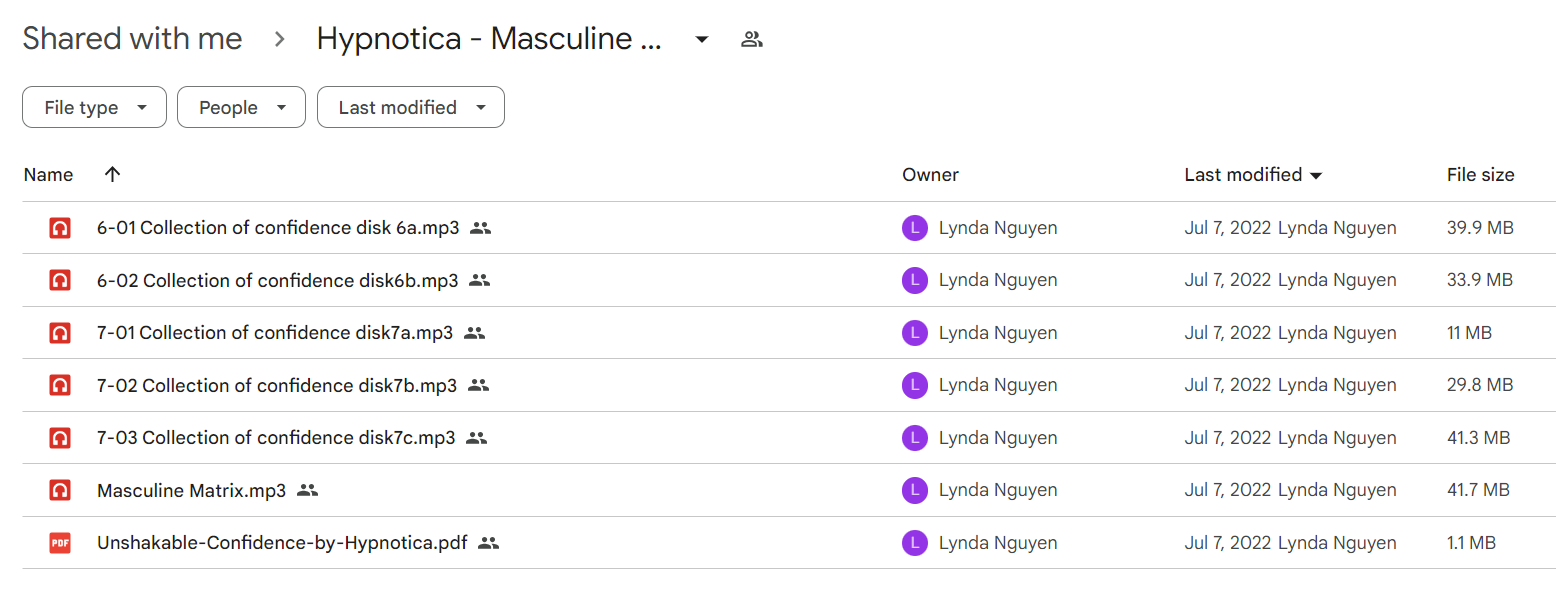Viewport: 1556px width, 608px height.
Task: Click shared icon after Masculine Matrix.mp3
Action: coord(308,491)
